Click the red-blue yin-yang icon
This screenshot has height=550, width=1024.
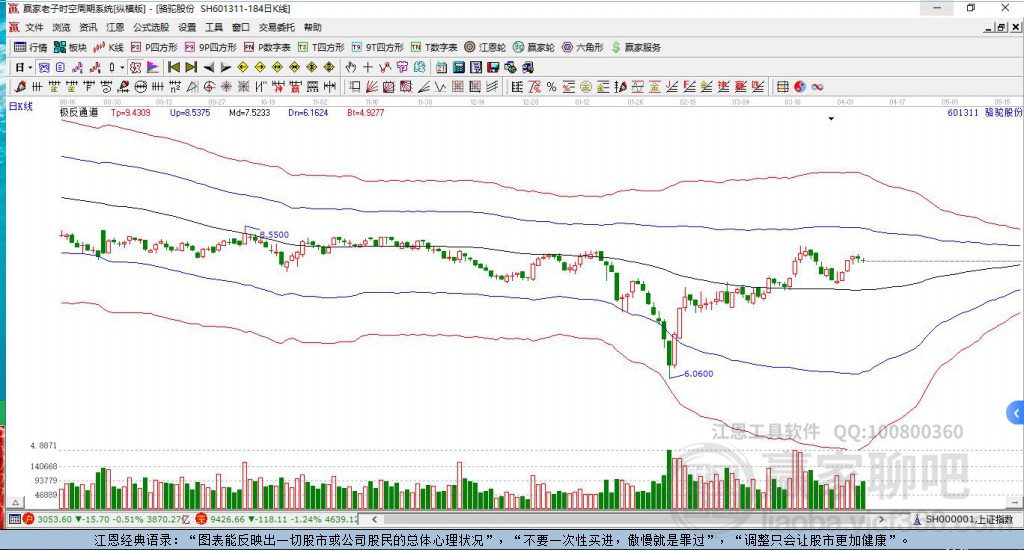(800, 87)
